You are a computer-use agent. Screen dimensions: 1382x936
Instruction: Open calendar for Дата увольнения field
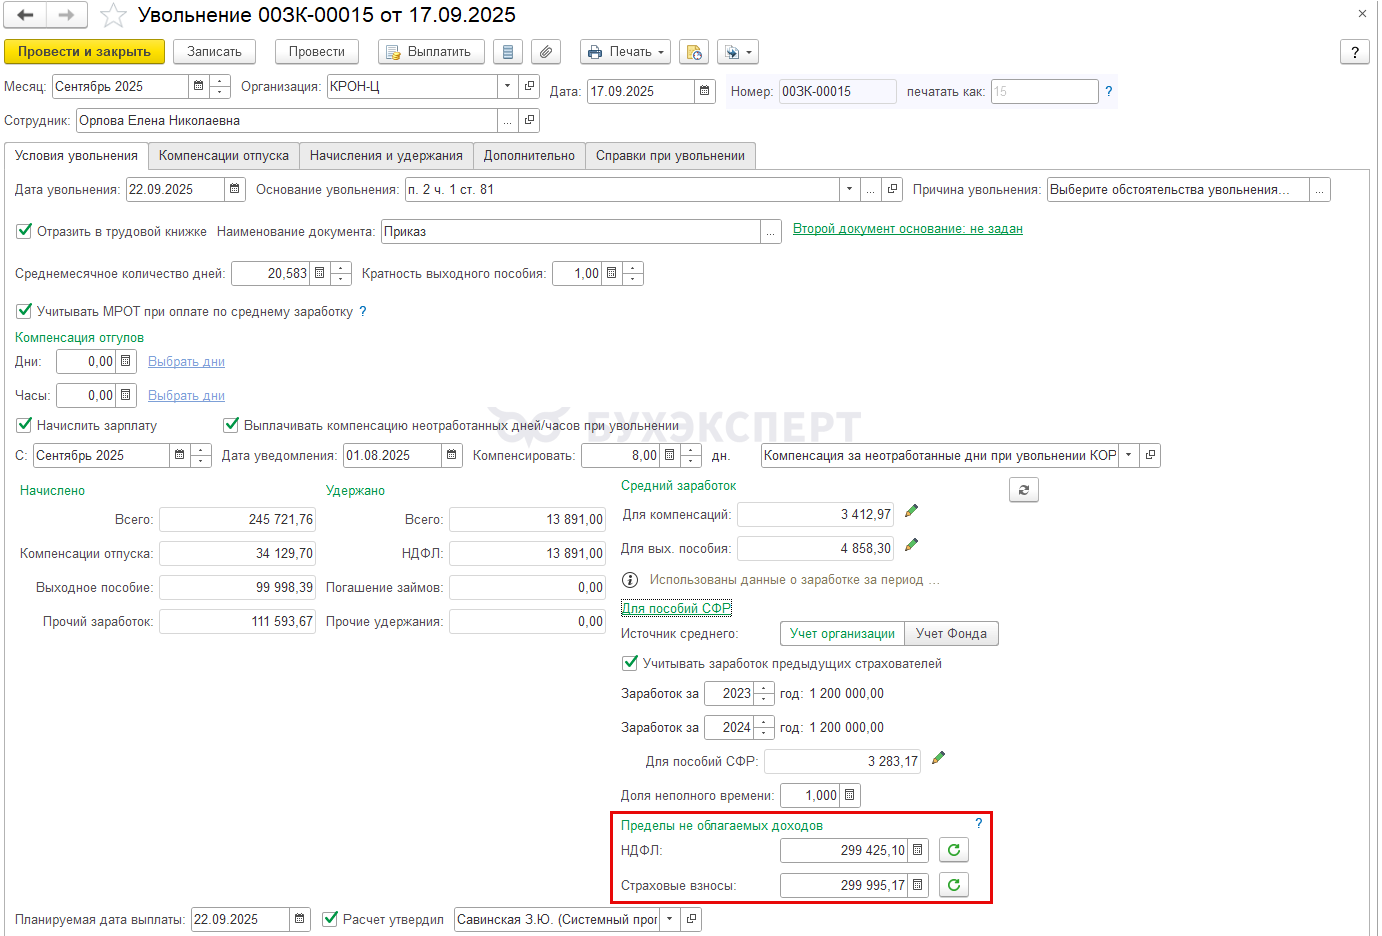234,189
